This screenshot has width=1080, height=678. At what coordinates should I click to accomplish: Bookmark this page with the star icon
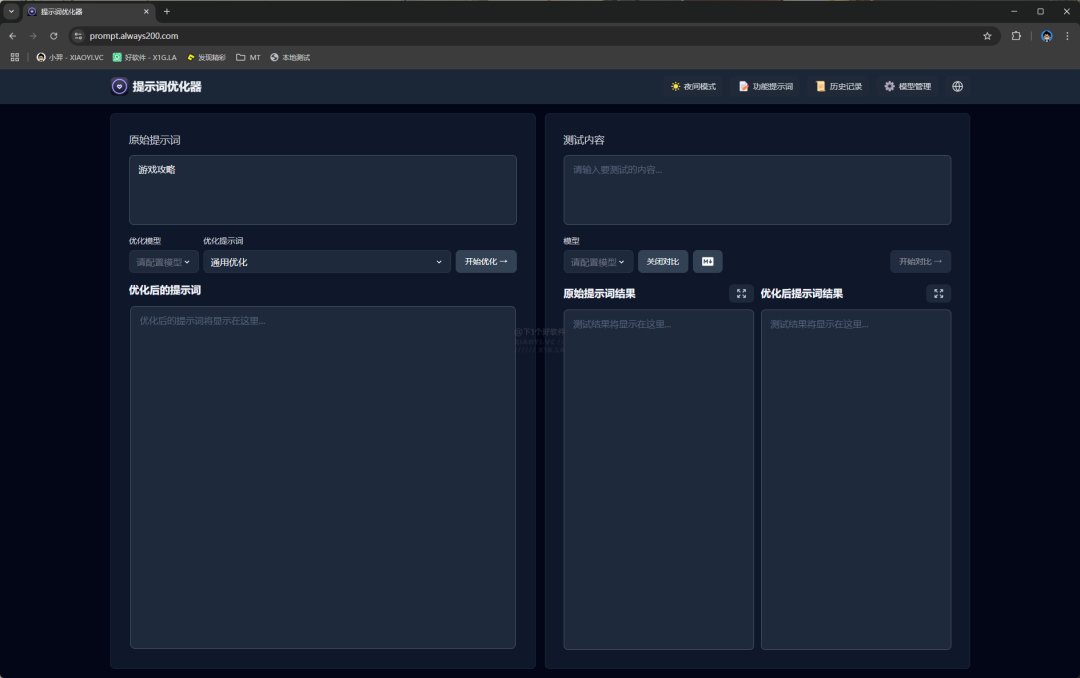(987, 36)
